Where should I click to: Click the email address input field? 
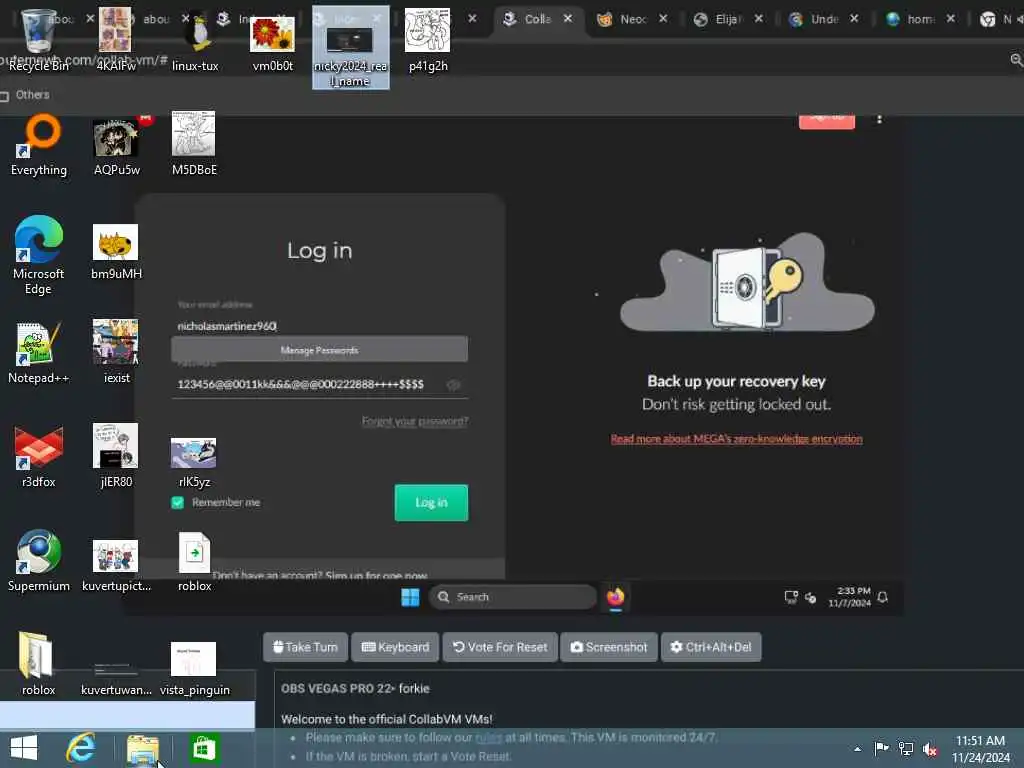pyautogui.click(x=319, y=326)
